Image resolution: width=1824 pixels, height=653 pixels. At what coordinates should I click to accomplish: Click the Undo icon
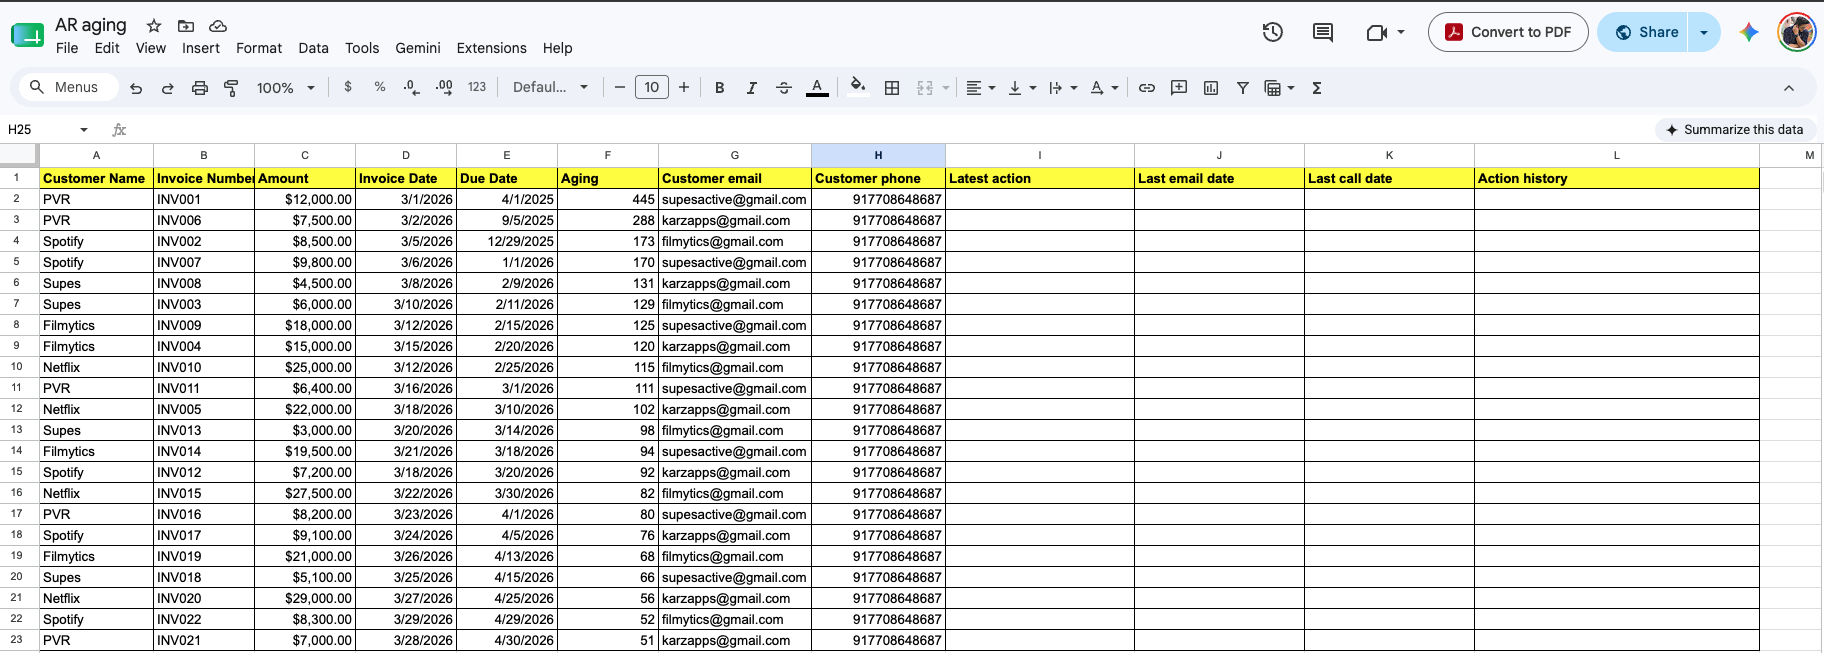coord(136,88)
